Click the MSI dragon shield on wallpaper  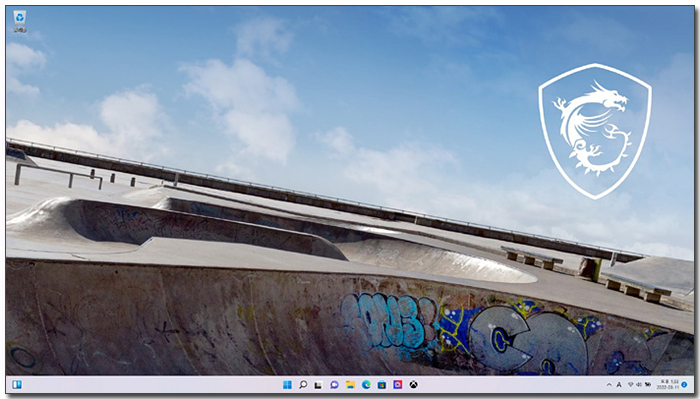595,131
